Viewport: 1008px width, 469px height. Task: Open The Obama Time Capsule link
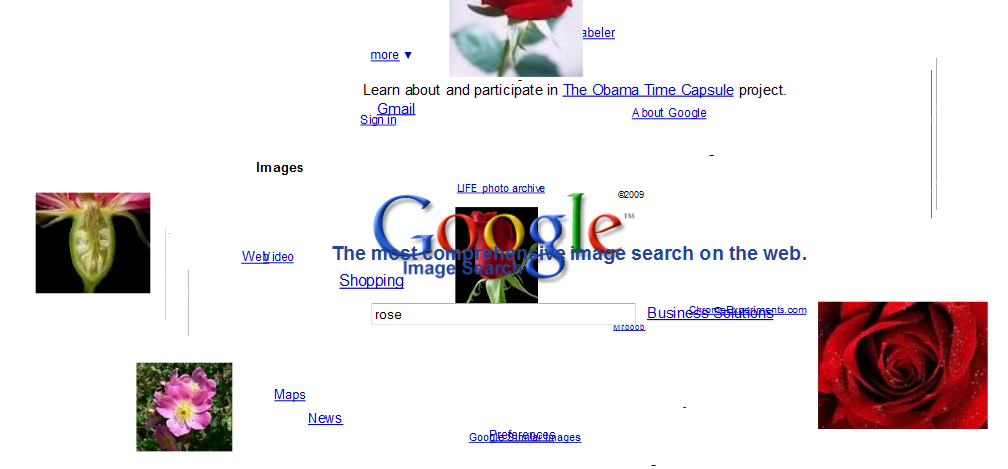(x=648, y=90)
